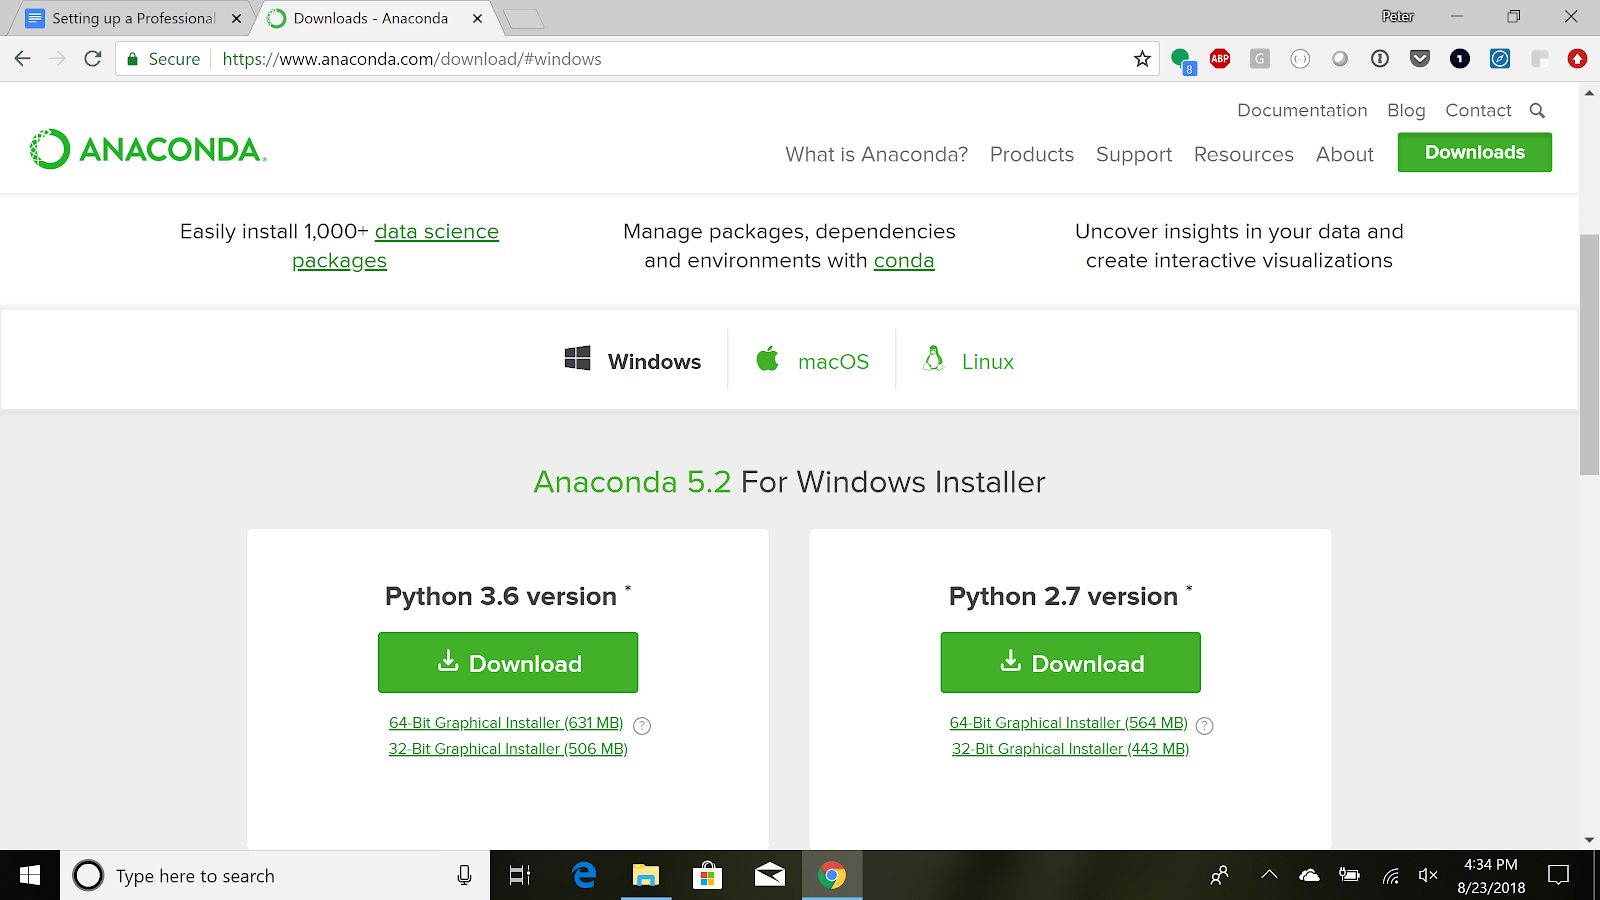Image resolution: width=1600 pixels, height=900 pixels.
Task: Open File Explorer from the taskbar
Action: click(646, 876)
